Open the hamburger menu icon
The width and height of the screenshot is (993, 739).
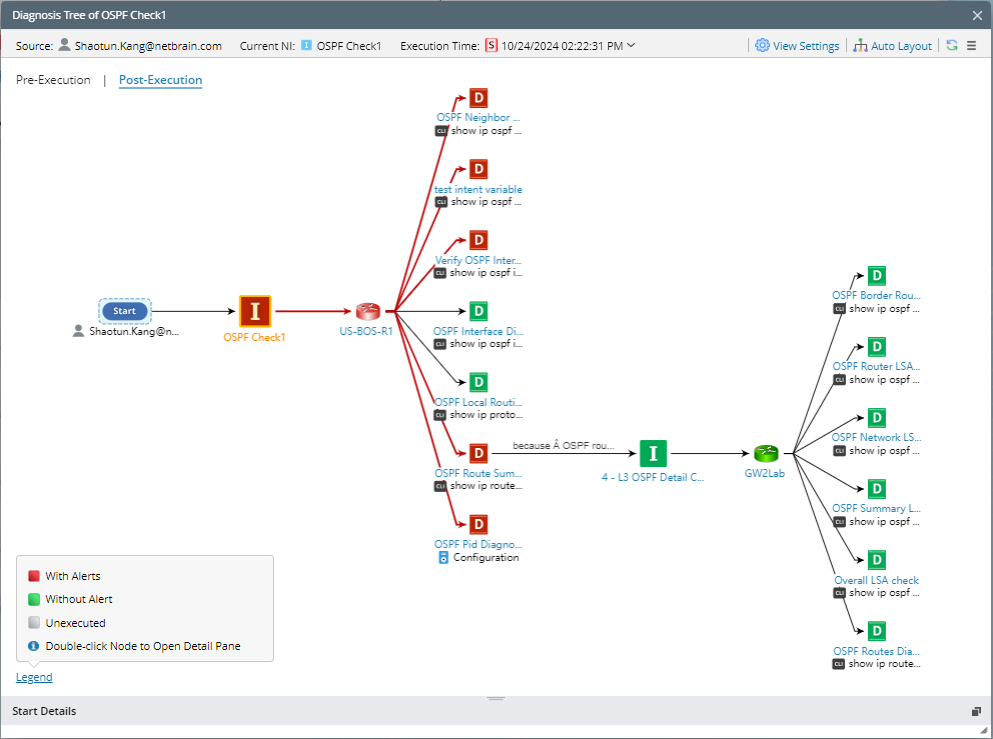coord(971,46)
